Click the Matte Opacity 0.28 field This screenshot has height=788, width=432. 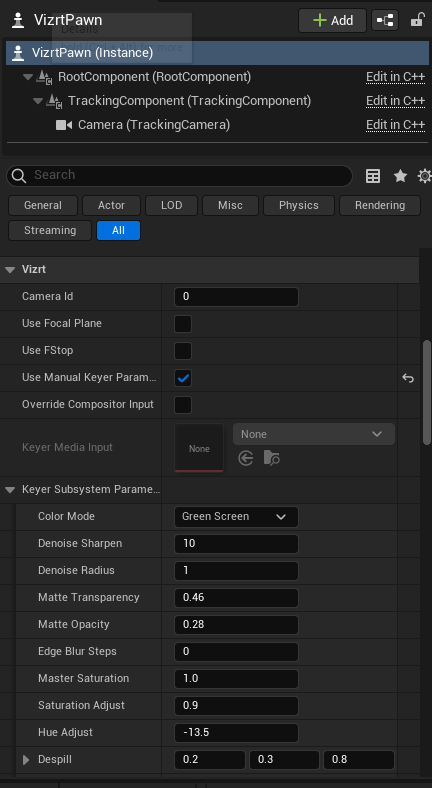pyautogui.click(x=236, y=625)
